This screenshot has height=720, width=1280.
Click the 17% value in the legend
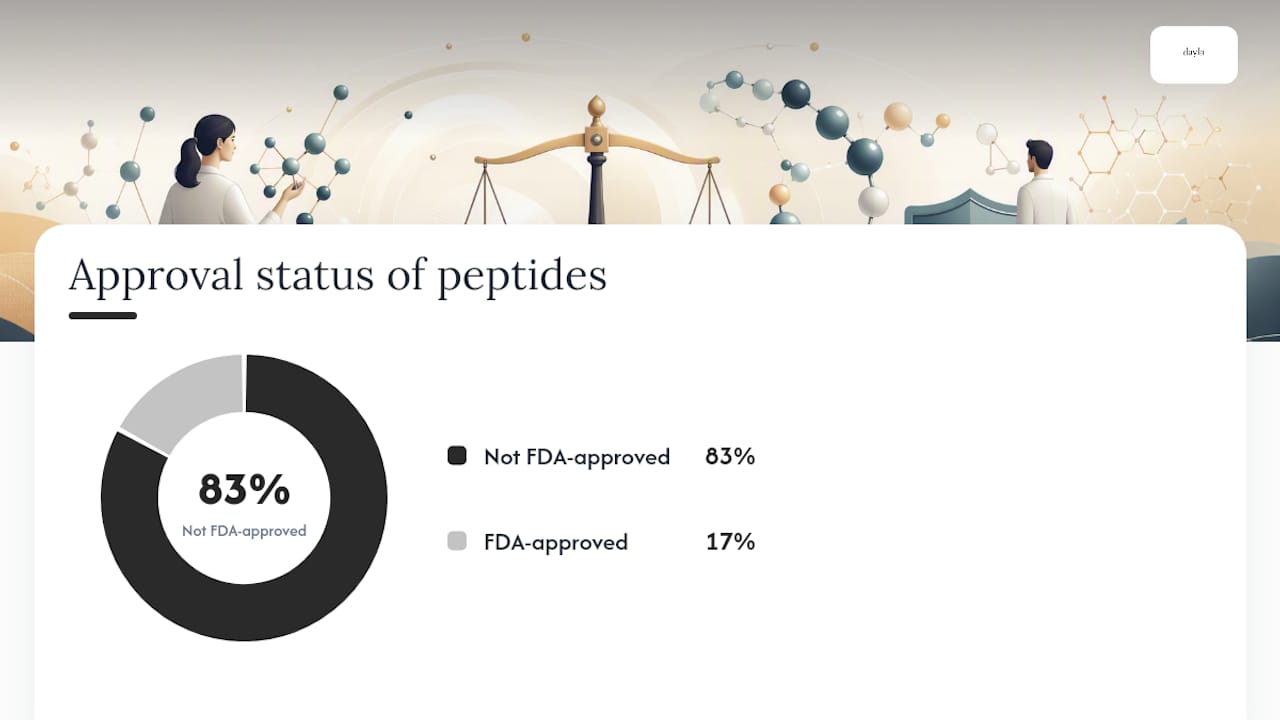[x=730, y=542]
